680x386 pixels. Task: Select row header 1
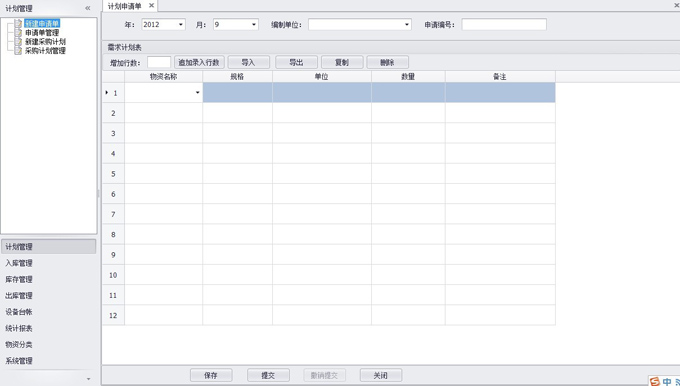114,93
